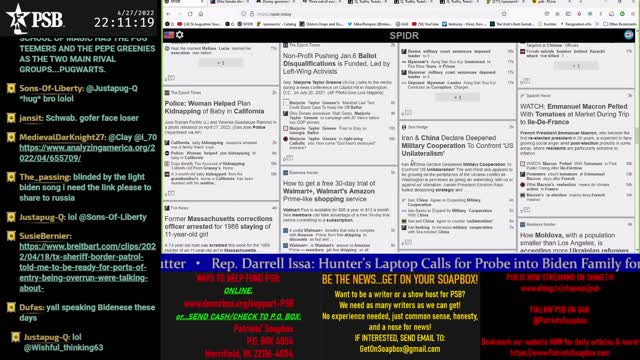Click the US flag region icon

pos(169,35)
